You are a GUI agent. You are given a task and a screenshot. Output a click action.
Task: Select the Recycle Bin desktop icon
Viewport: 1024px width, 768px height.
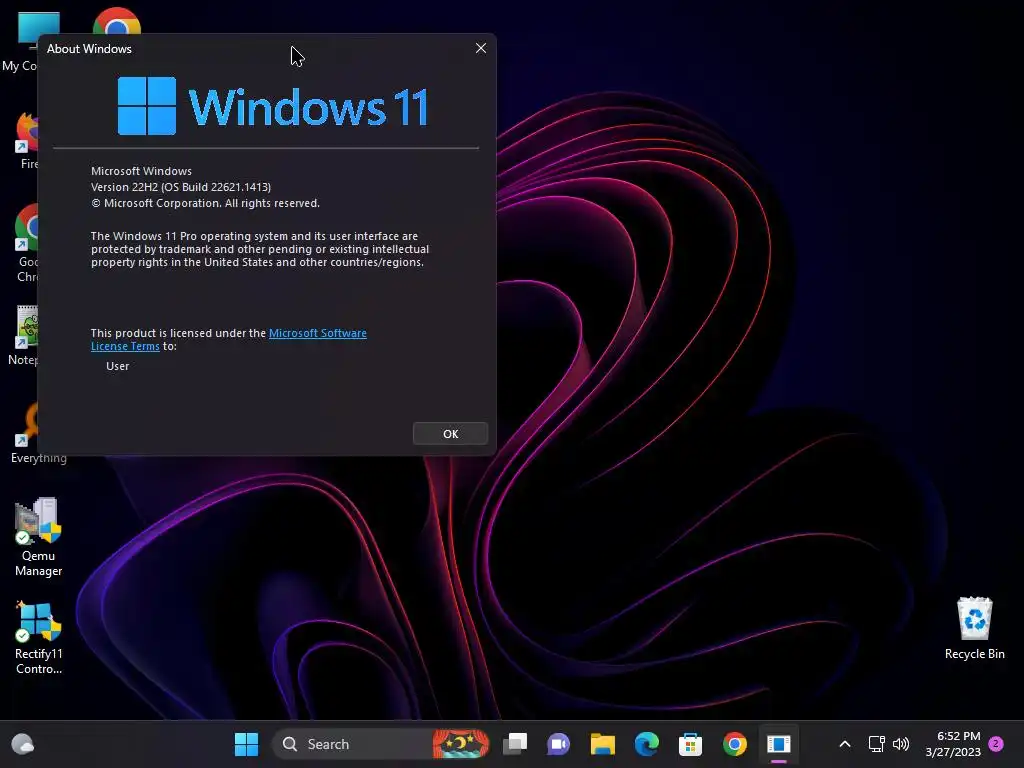coord(974,628)
